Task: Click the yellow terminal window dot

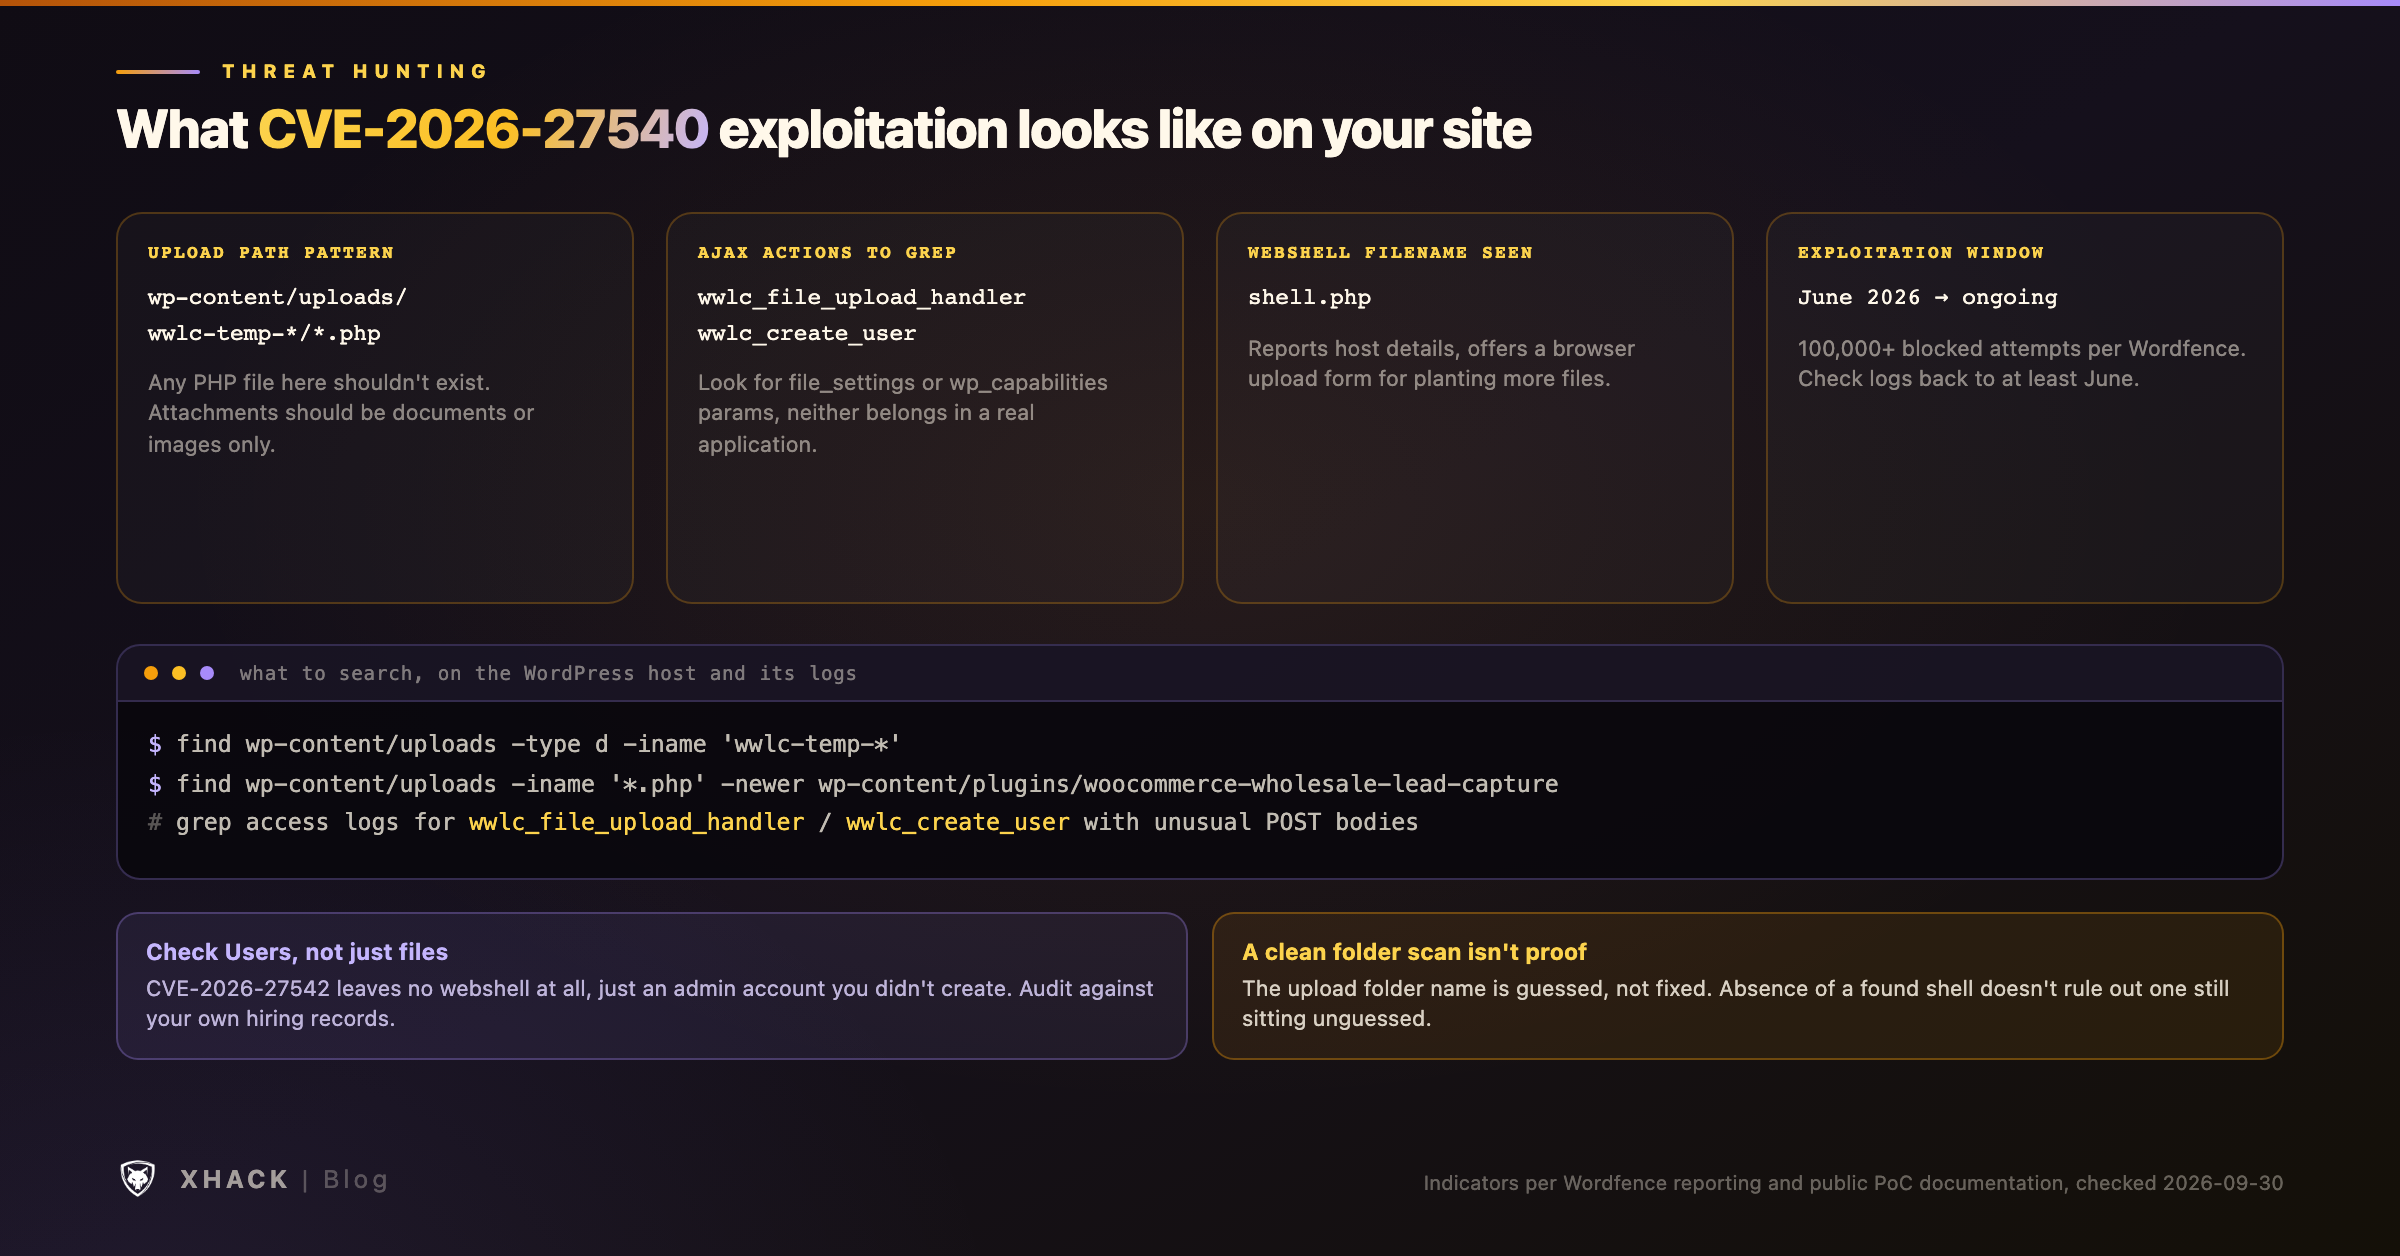Action: pos(179,673)
